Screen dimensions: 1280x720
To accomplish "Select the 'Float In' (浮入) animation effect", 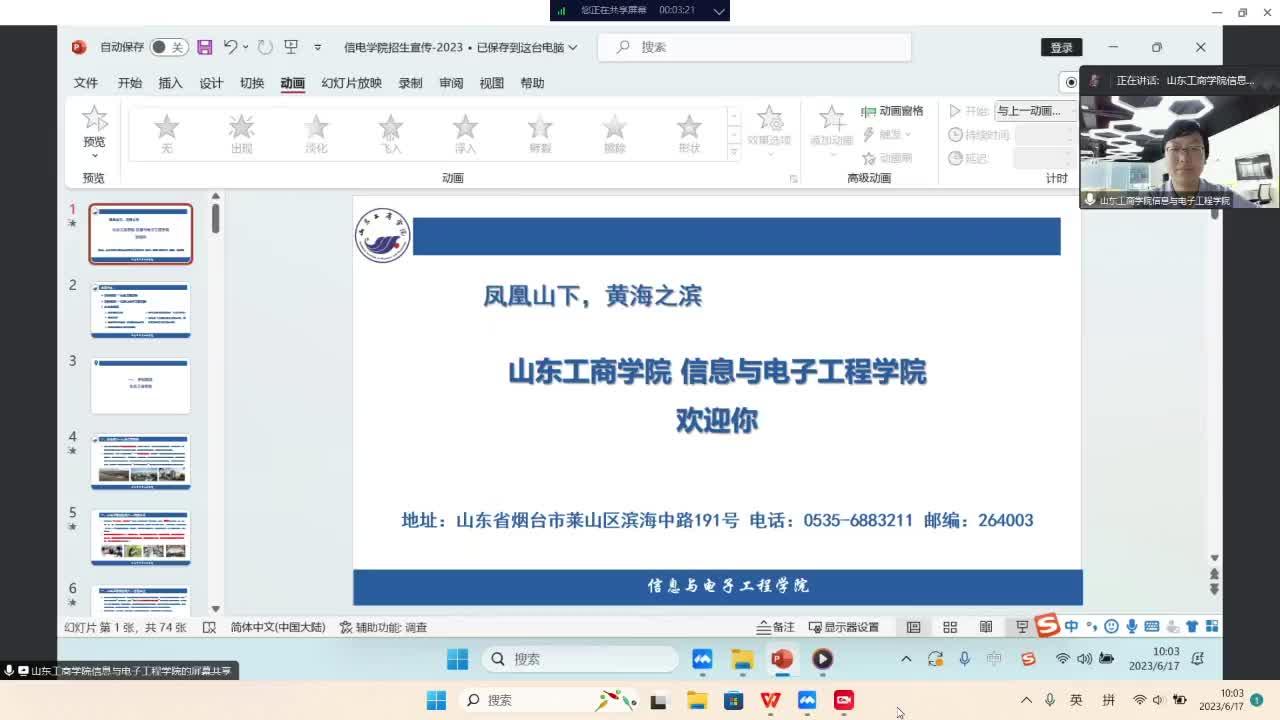I will tap(465, 133).
